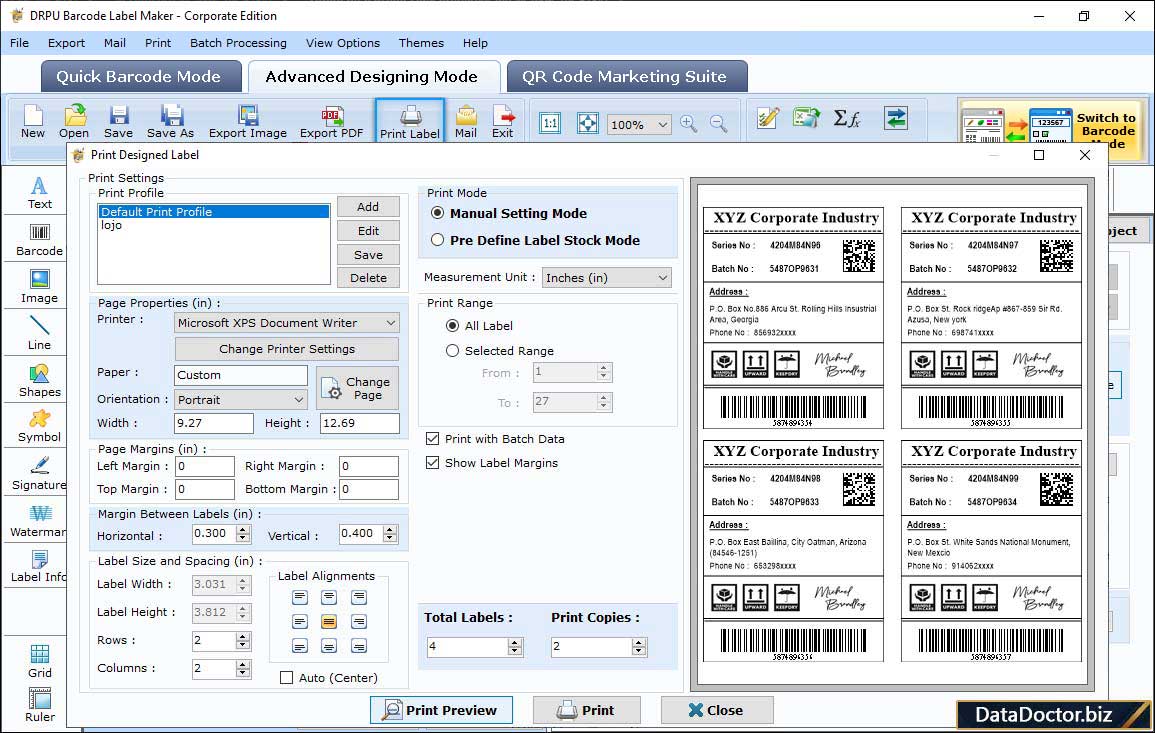The width and height of the screenshot is (1155, 733).
Task: Open the Printer dropdown
Action: click(x=287, y=323)
